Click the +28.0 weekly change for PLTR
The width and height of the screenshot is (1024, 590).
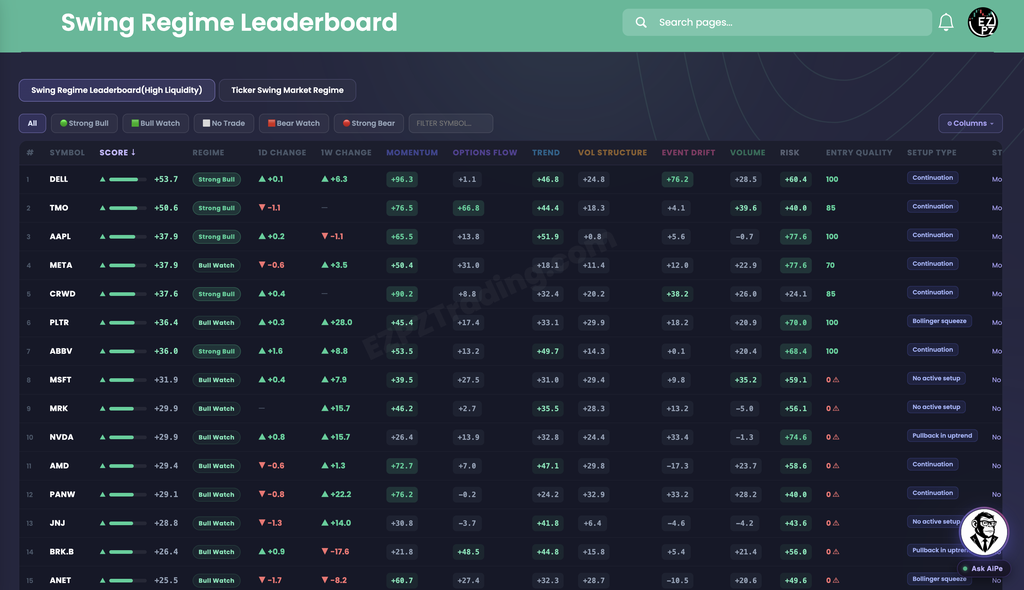click(x=337, y=323)
